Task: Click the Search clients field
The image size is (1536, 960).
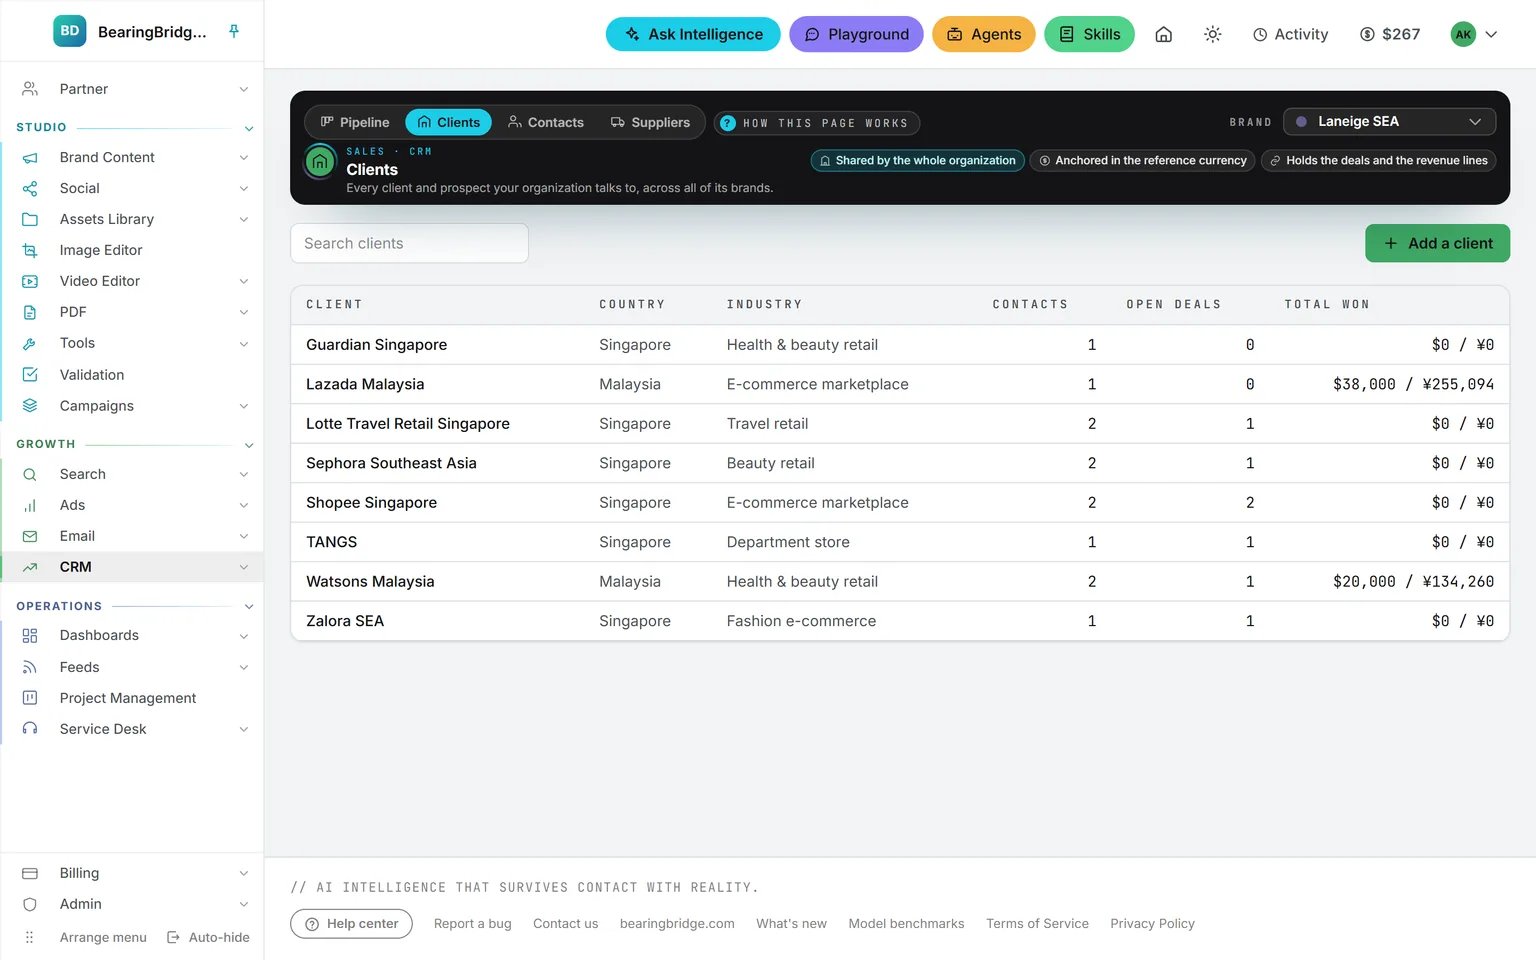Action: (x=409, y=243)
